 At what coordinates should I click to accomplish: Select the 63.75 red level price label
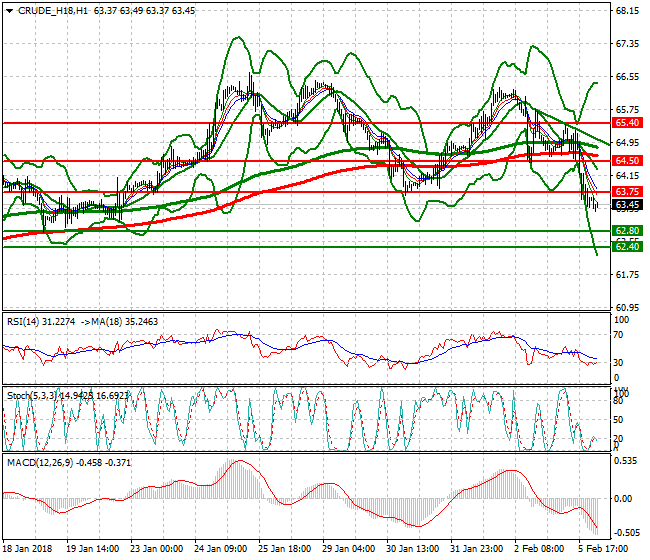click(627, 192)
